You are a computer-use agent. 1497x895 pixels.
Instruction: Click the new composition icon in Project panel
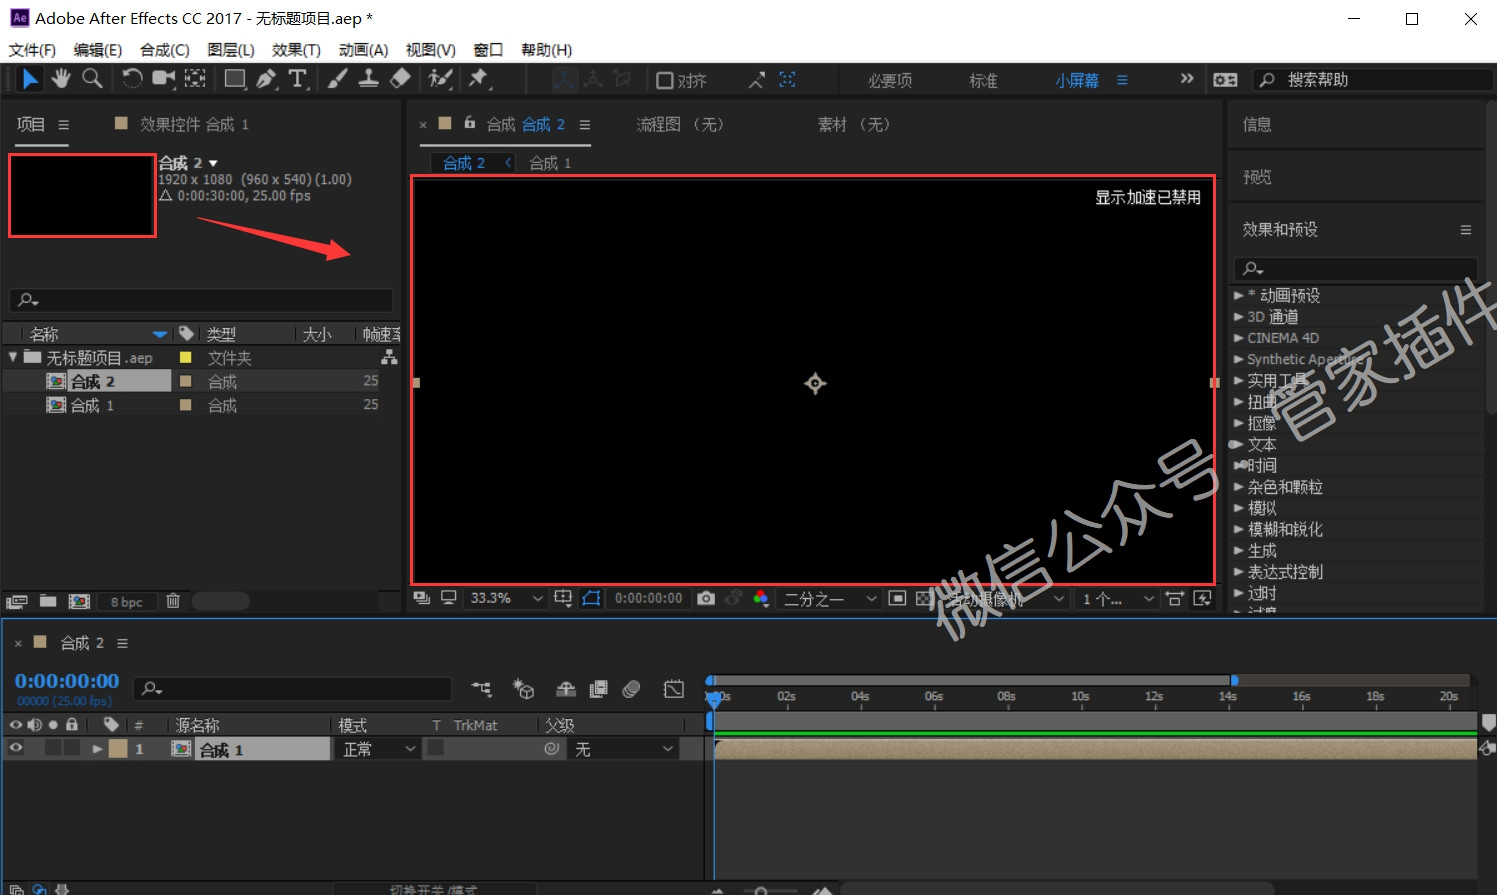coord(79,601)
